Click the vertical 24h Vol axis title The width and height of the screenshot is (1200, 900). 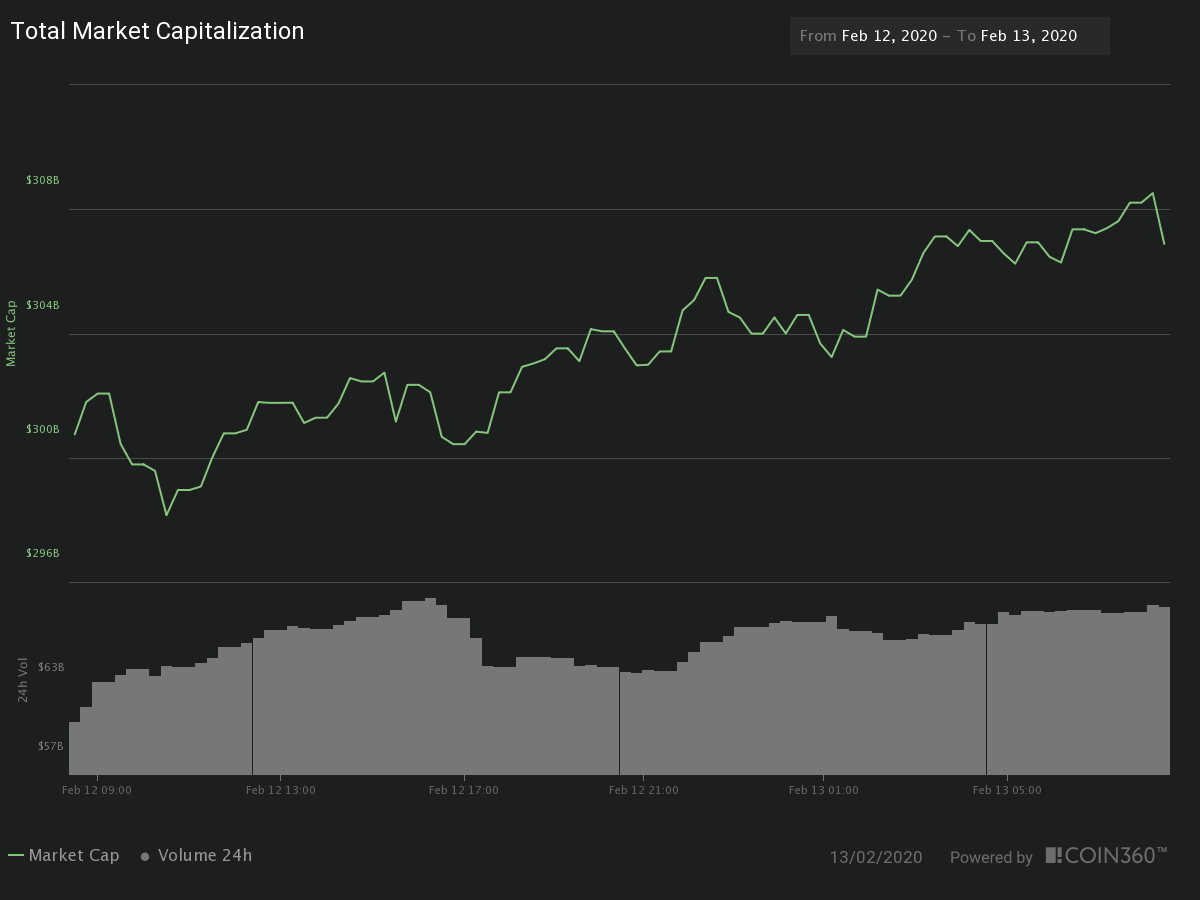[x=22, y=679]
